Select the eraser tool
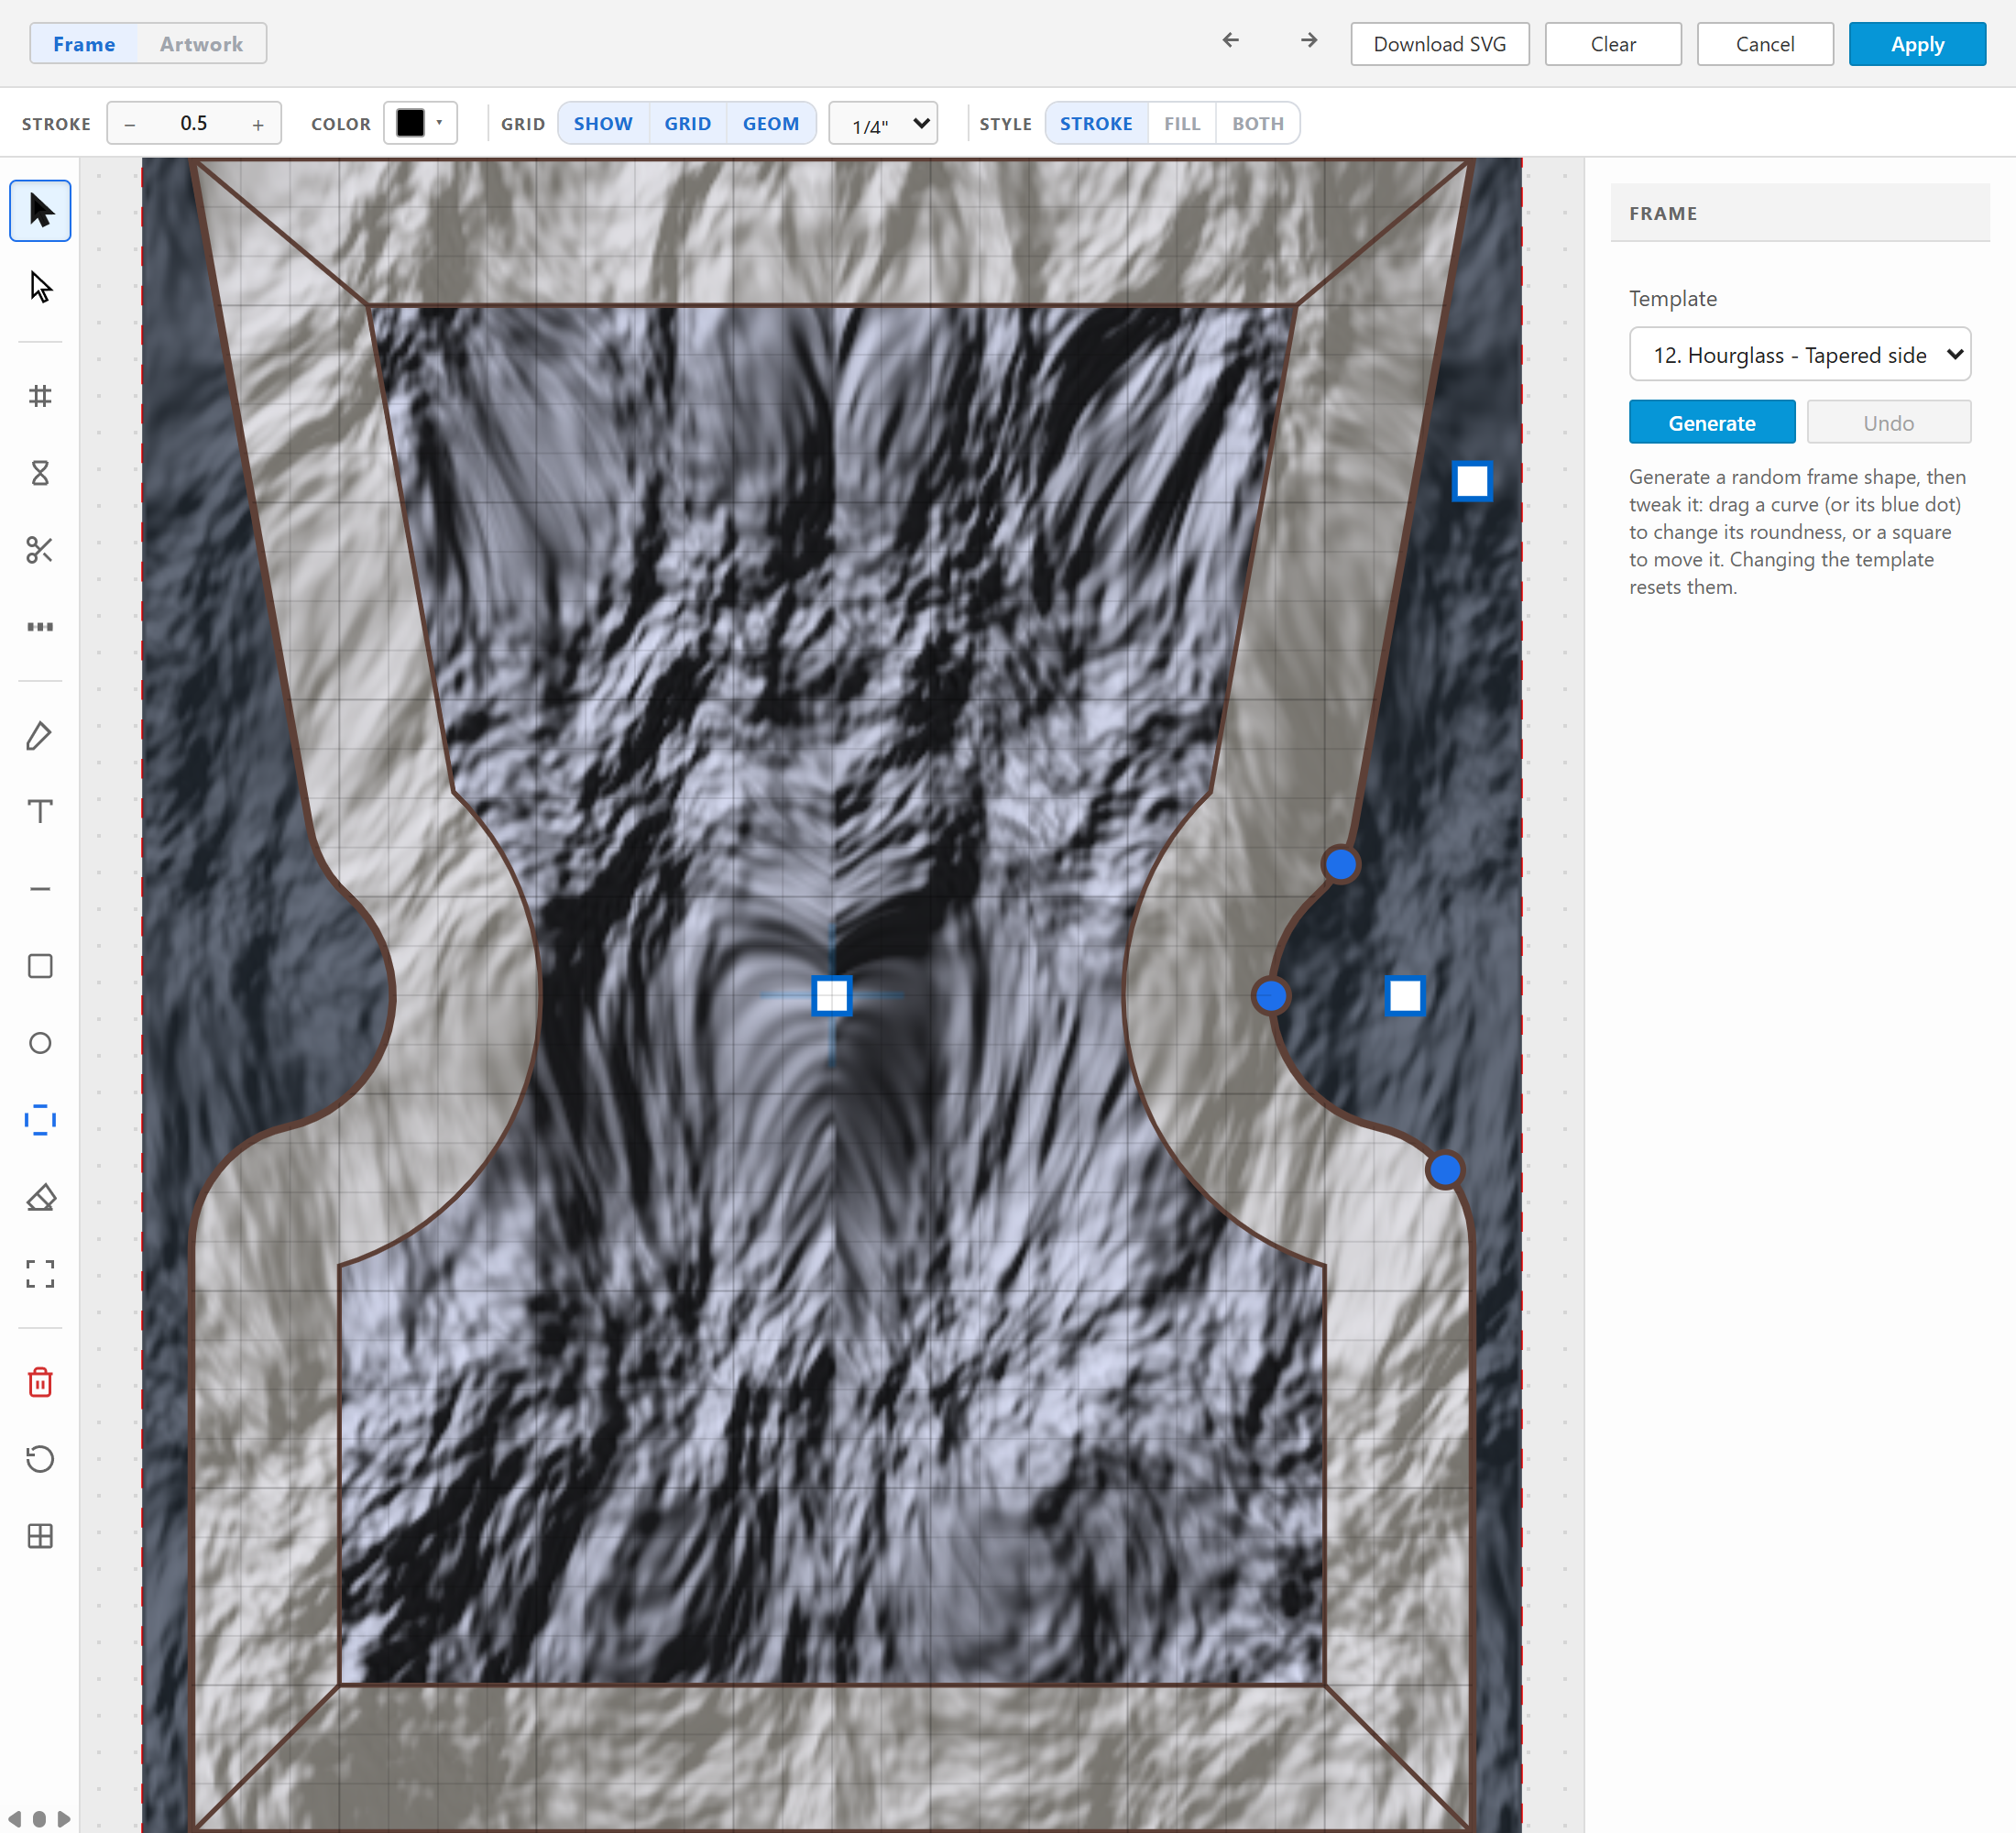 pyautogui.click(x=40, y=1197)
